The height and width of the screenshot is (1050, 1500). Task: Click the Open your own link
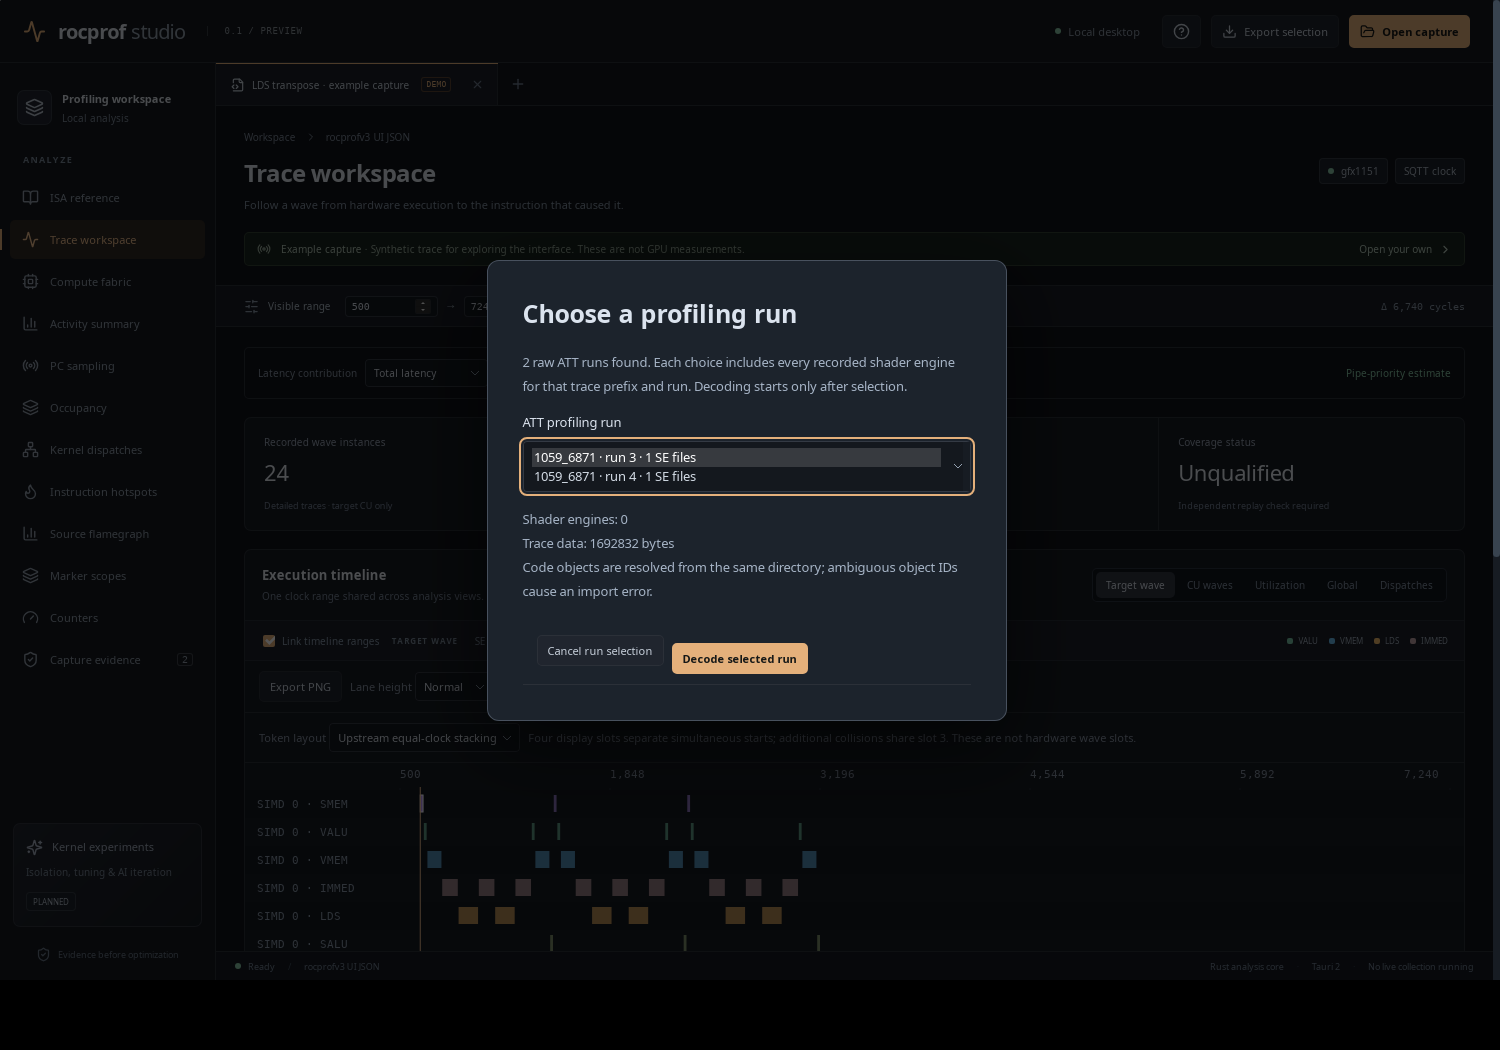click(1404, 249)
